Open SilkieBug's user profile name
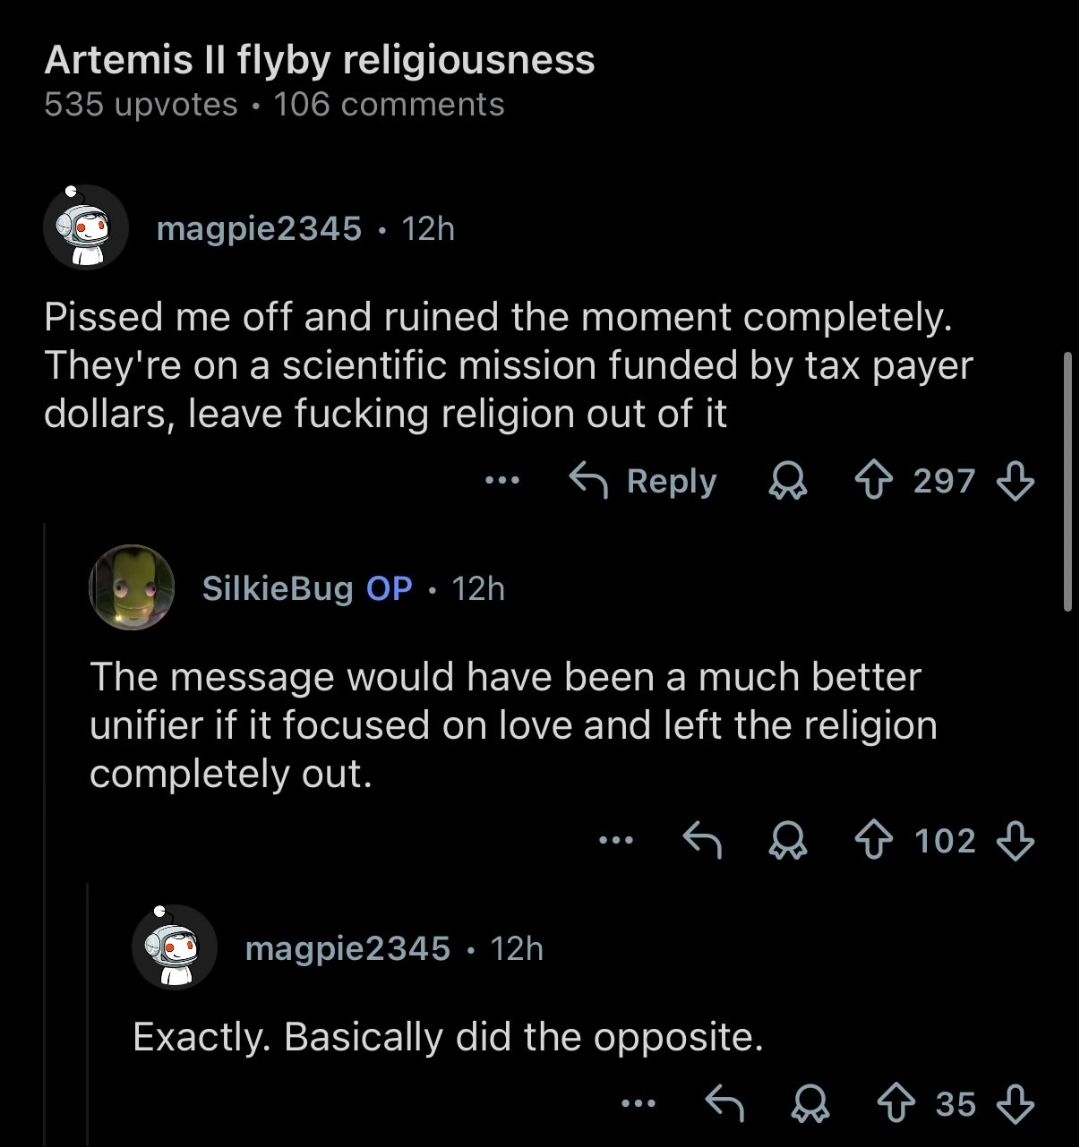The height and width of the screenshot is (1147, 1079). coord(278,589)
